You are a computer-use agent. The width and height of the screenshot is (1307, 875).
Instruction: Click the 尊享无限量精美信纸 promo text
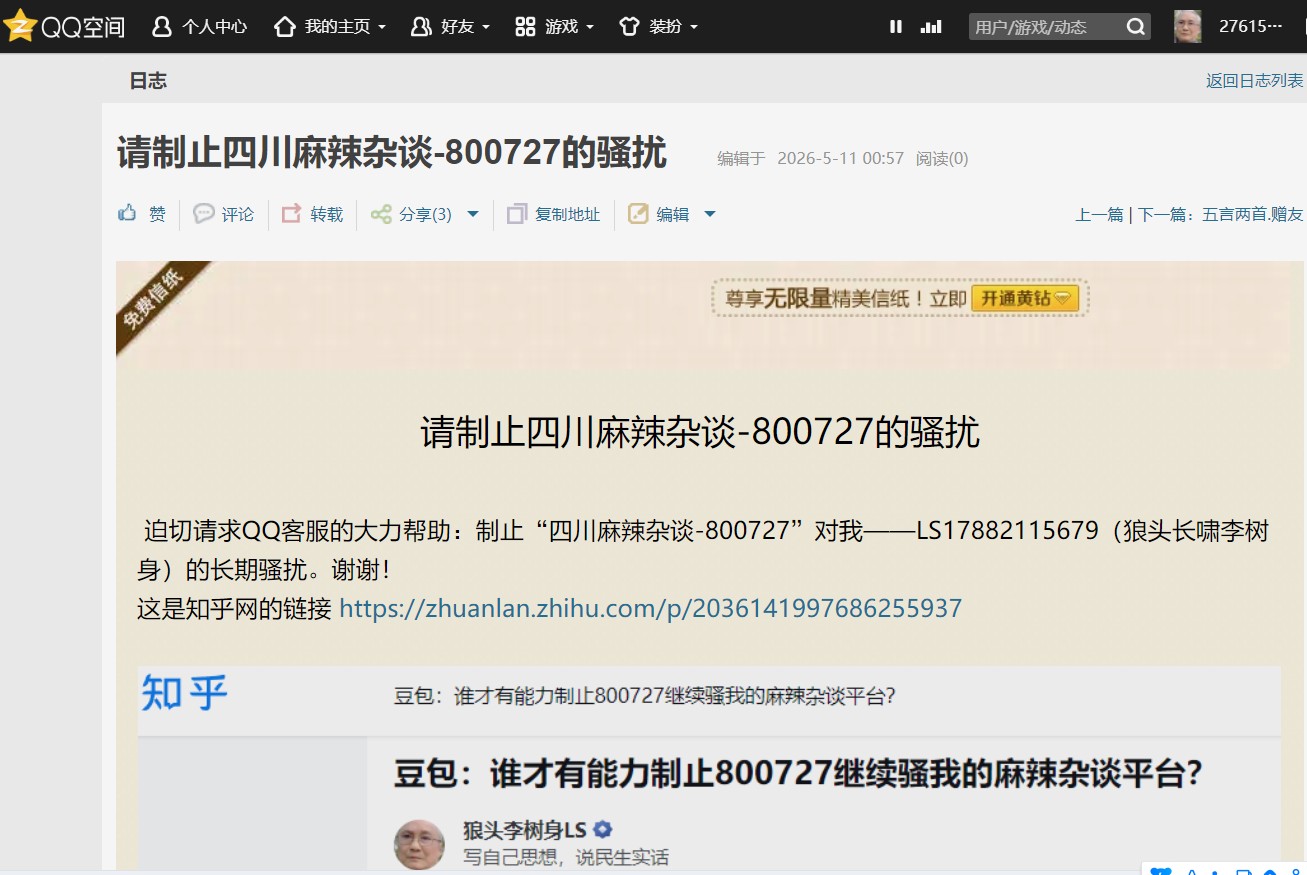click(846, 298)
